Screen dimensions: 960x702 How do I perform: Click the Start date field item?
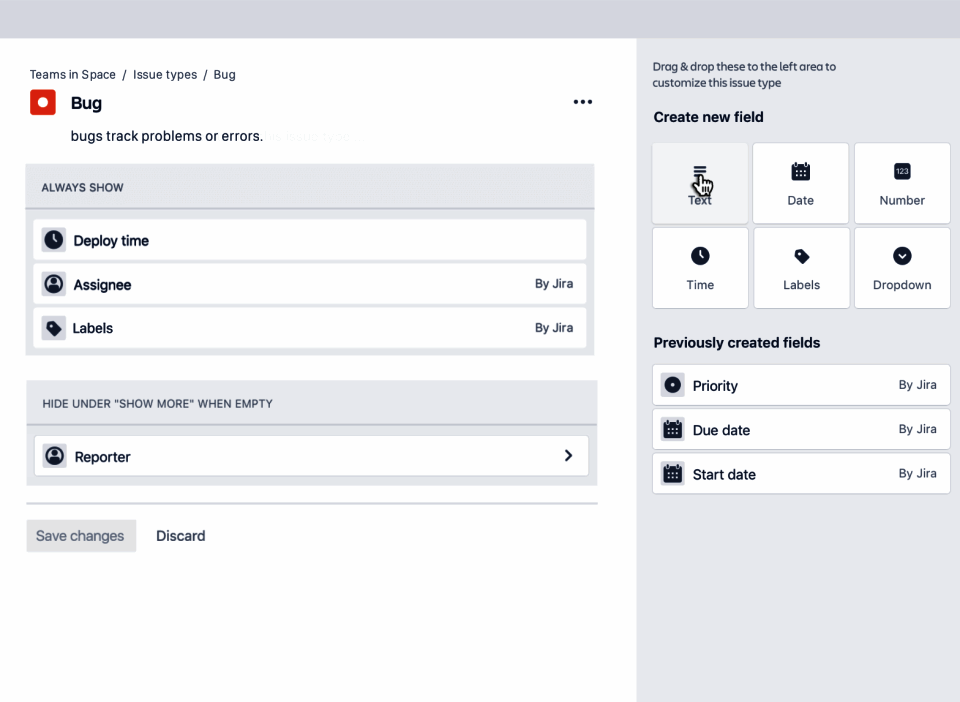pyautogui.click(x=801, y=474)
